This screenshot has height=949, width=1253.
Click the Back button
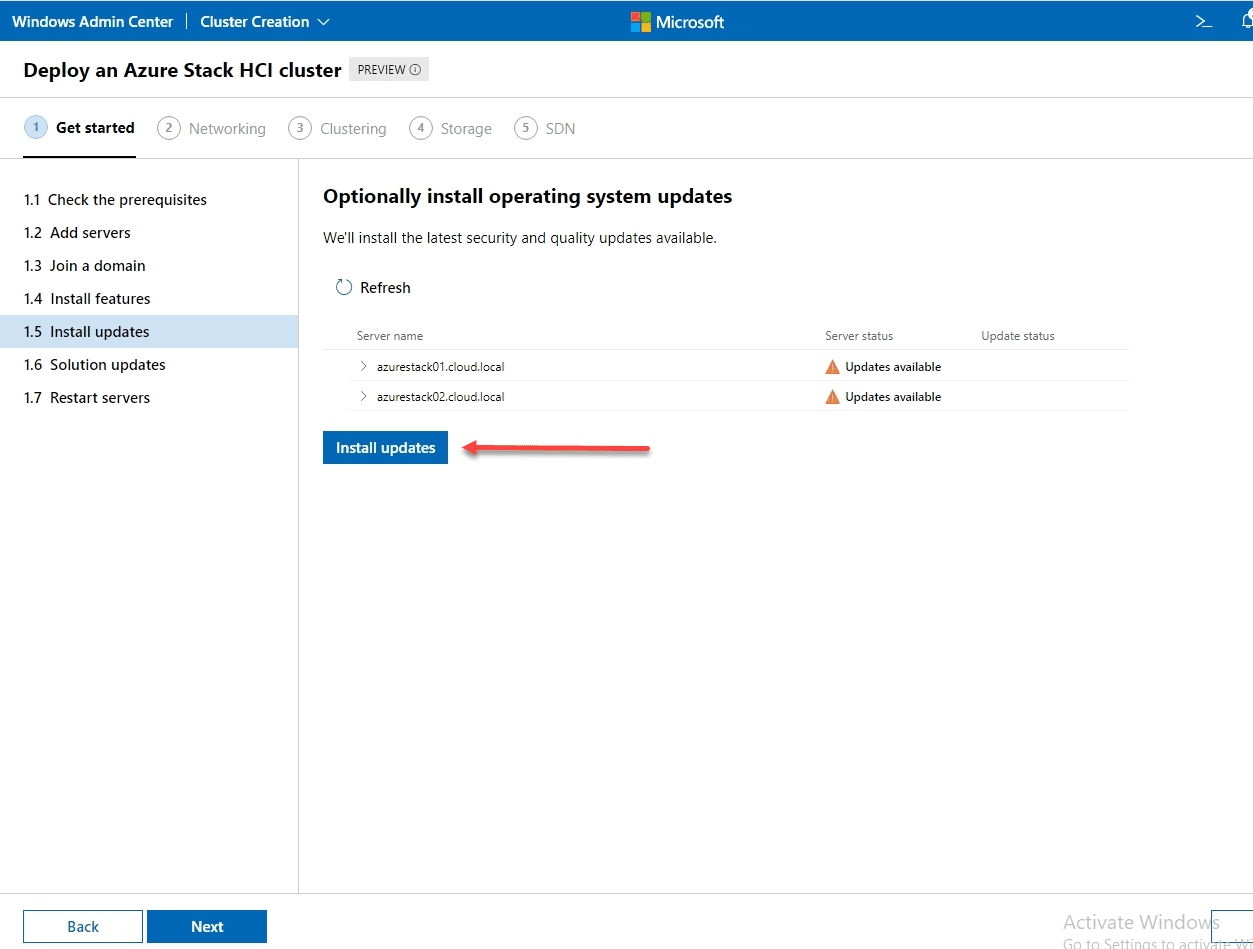[83, 926]
